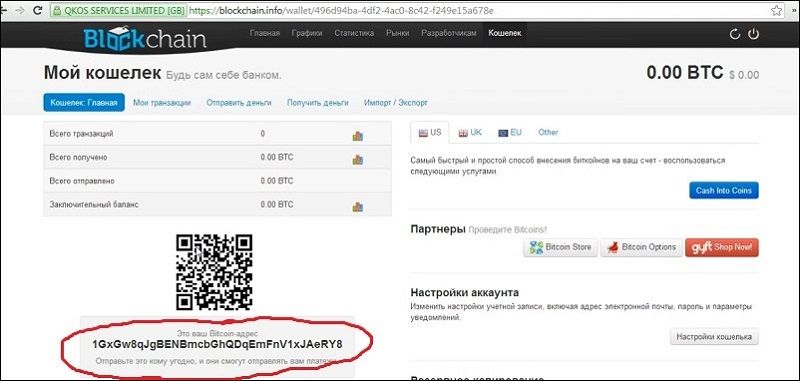Screen dimensions: 800x381
Task: Click the bookmark star in the address bar
Action: [776, 10]
